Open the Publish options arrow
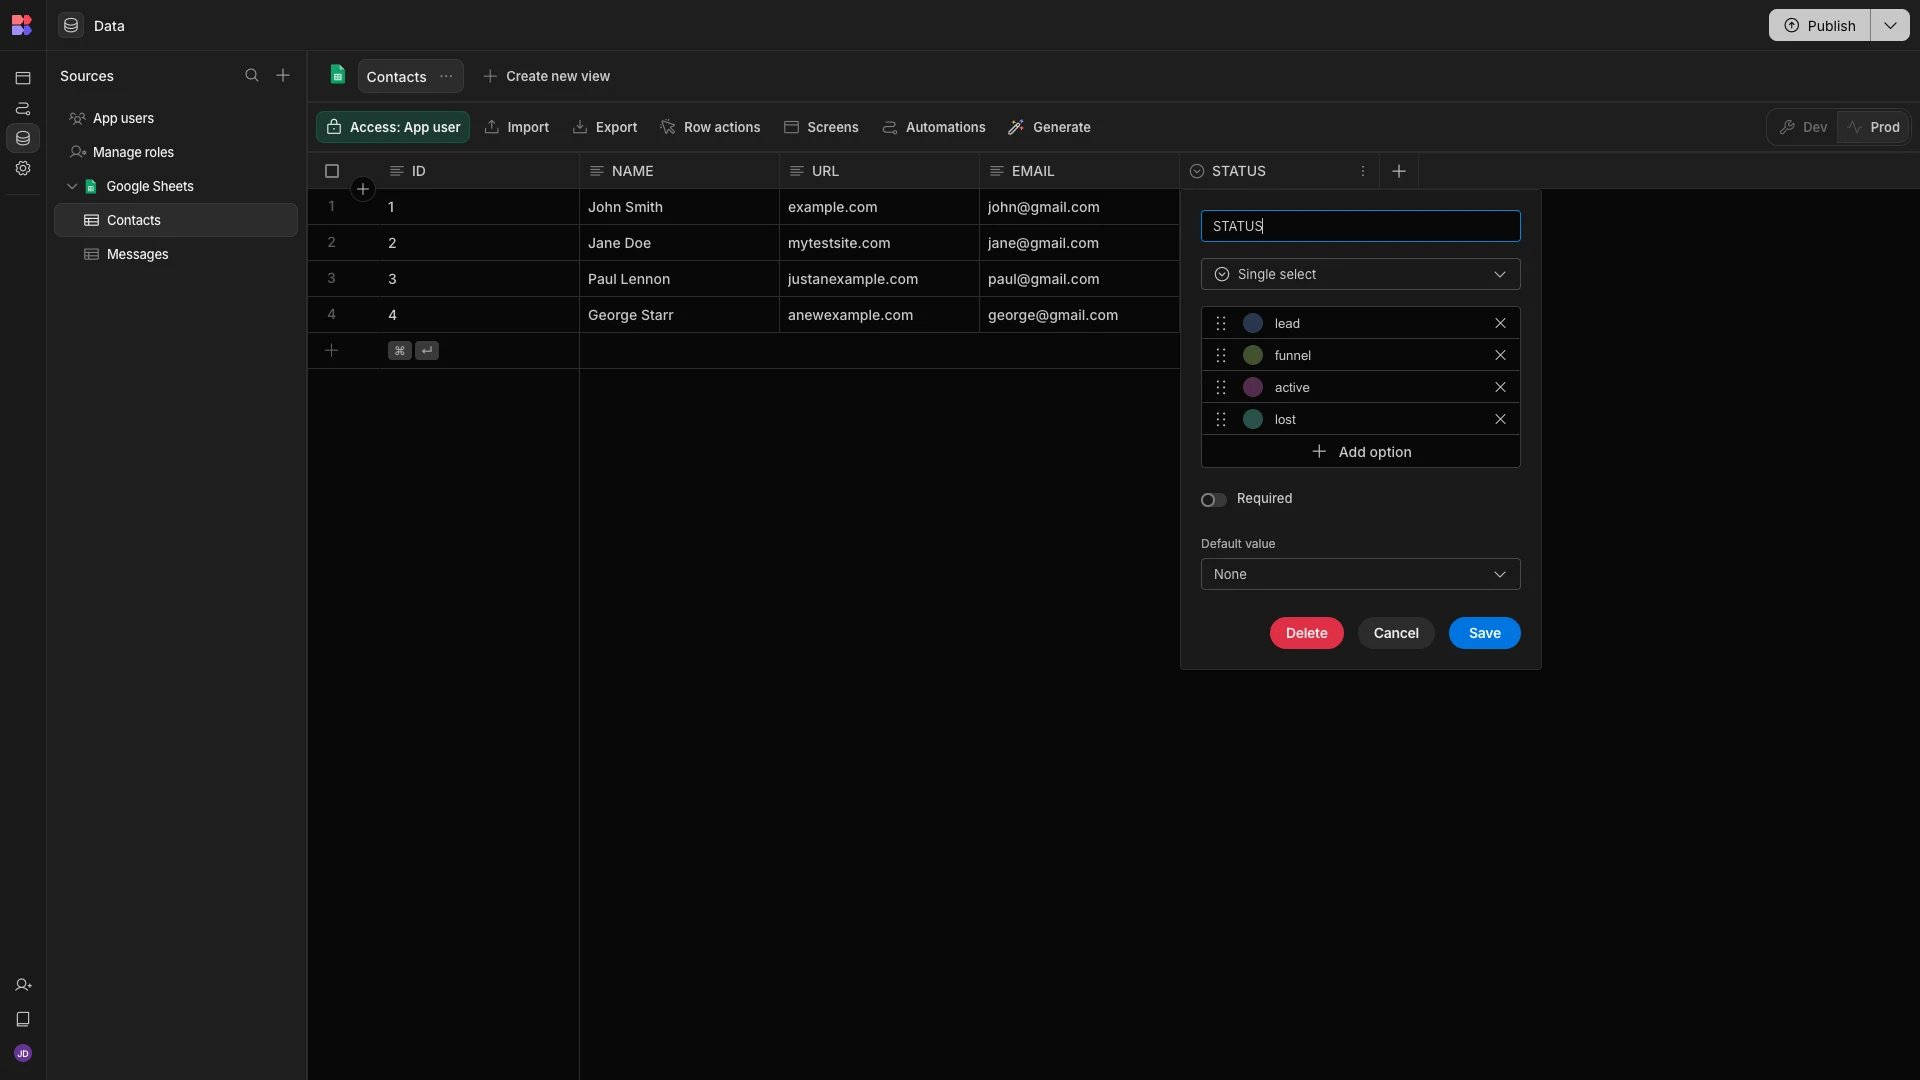The image size is (1920, 1080). (1890, 25)
